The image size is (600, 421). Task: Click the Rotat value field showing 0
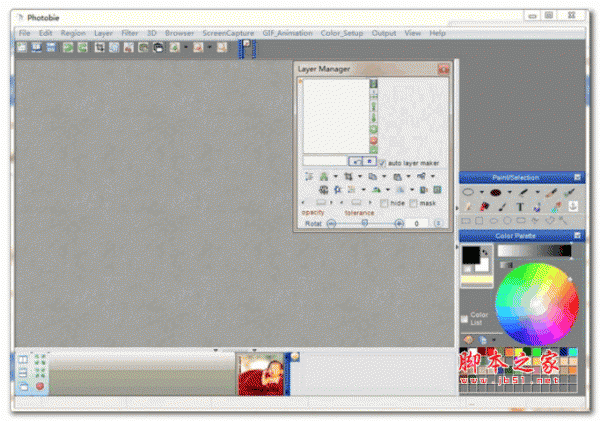[x=416, y=224]
